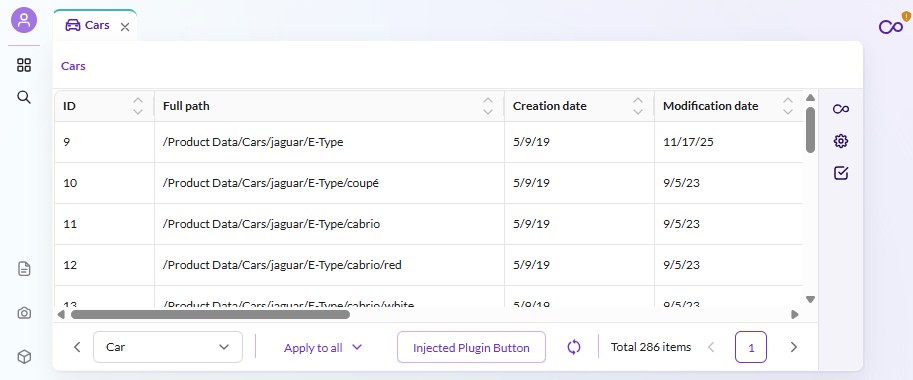
Task: Click path ending in cabrio/red
Action: (x=282, y=265)
